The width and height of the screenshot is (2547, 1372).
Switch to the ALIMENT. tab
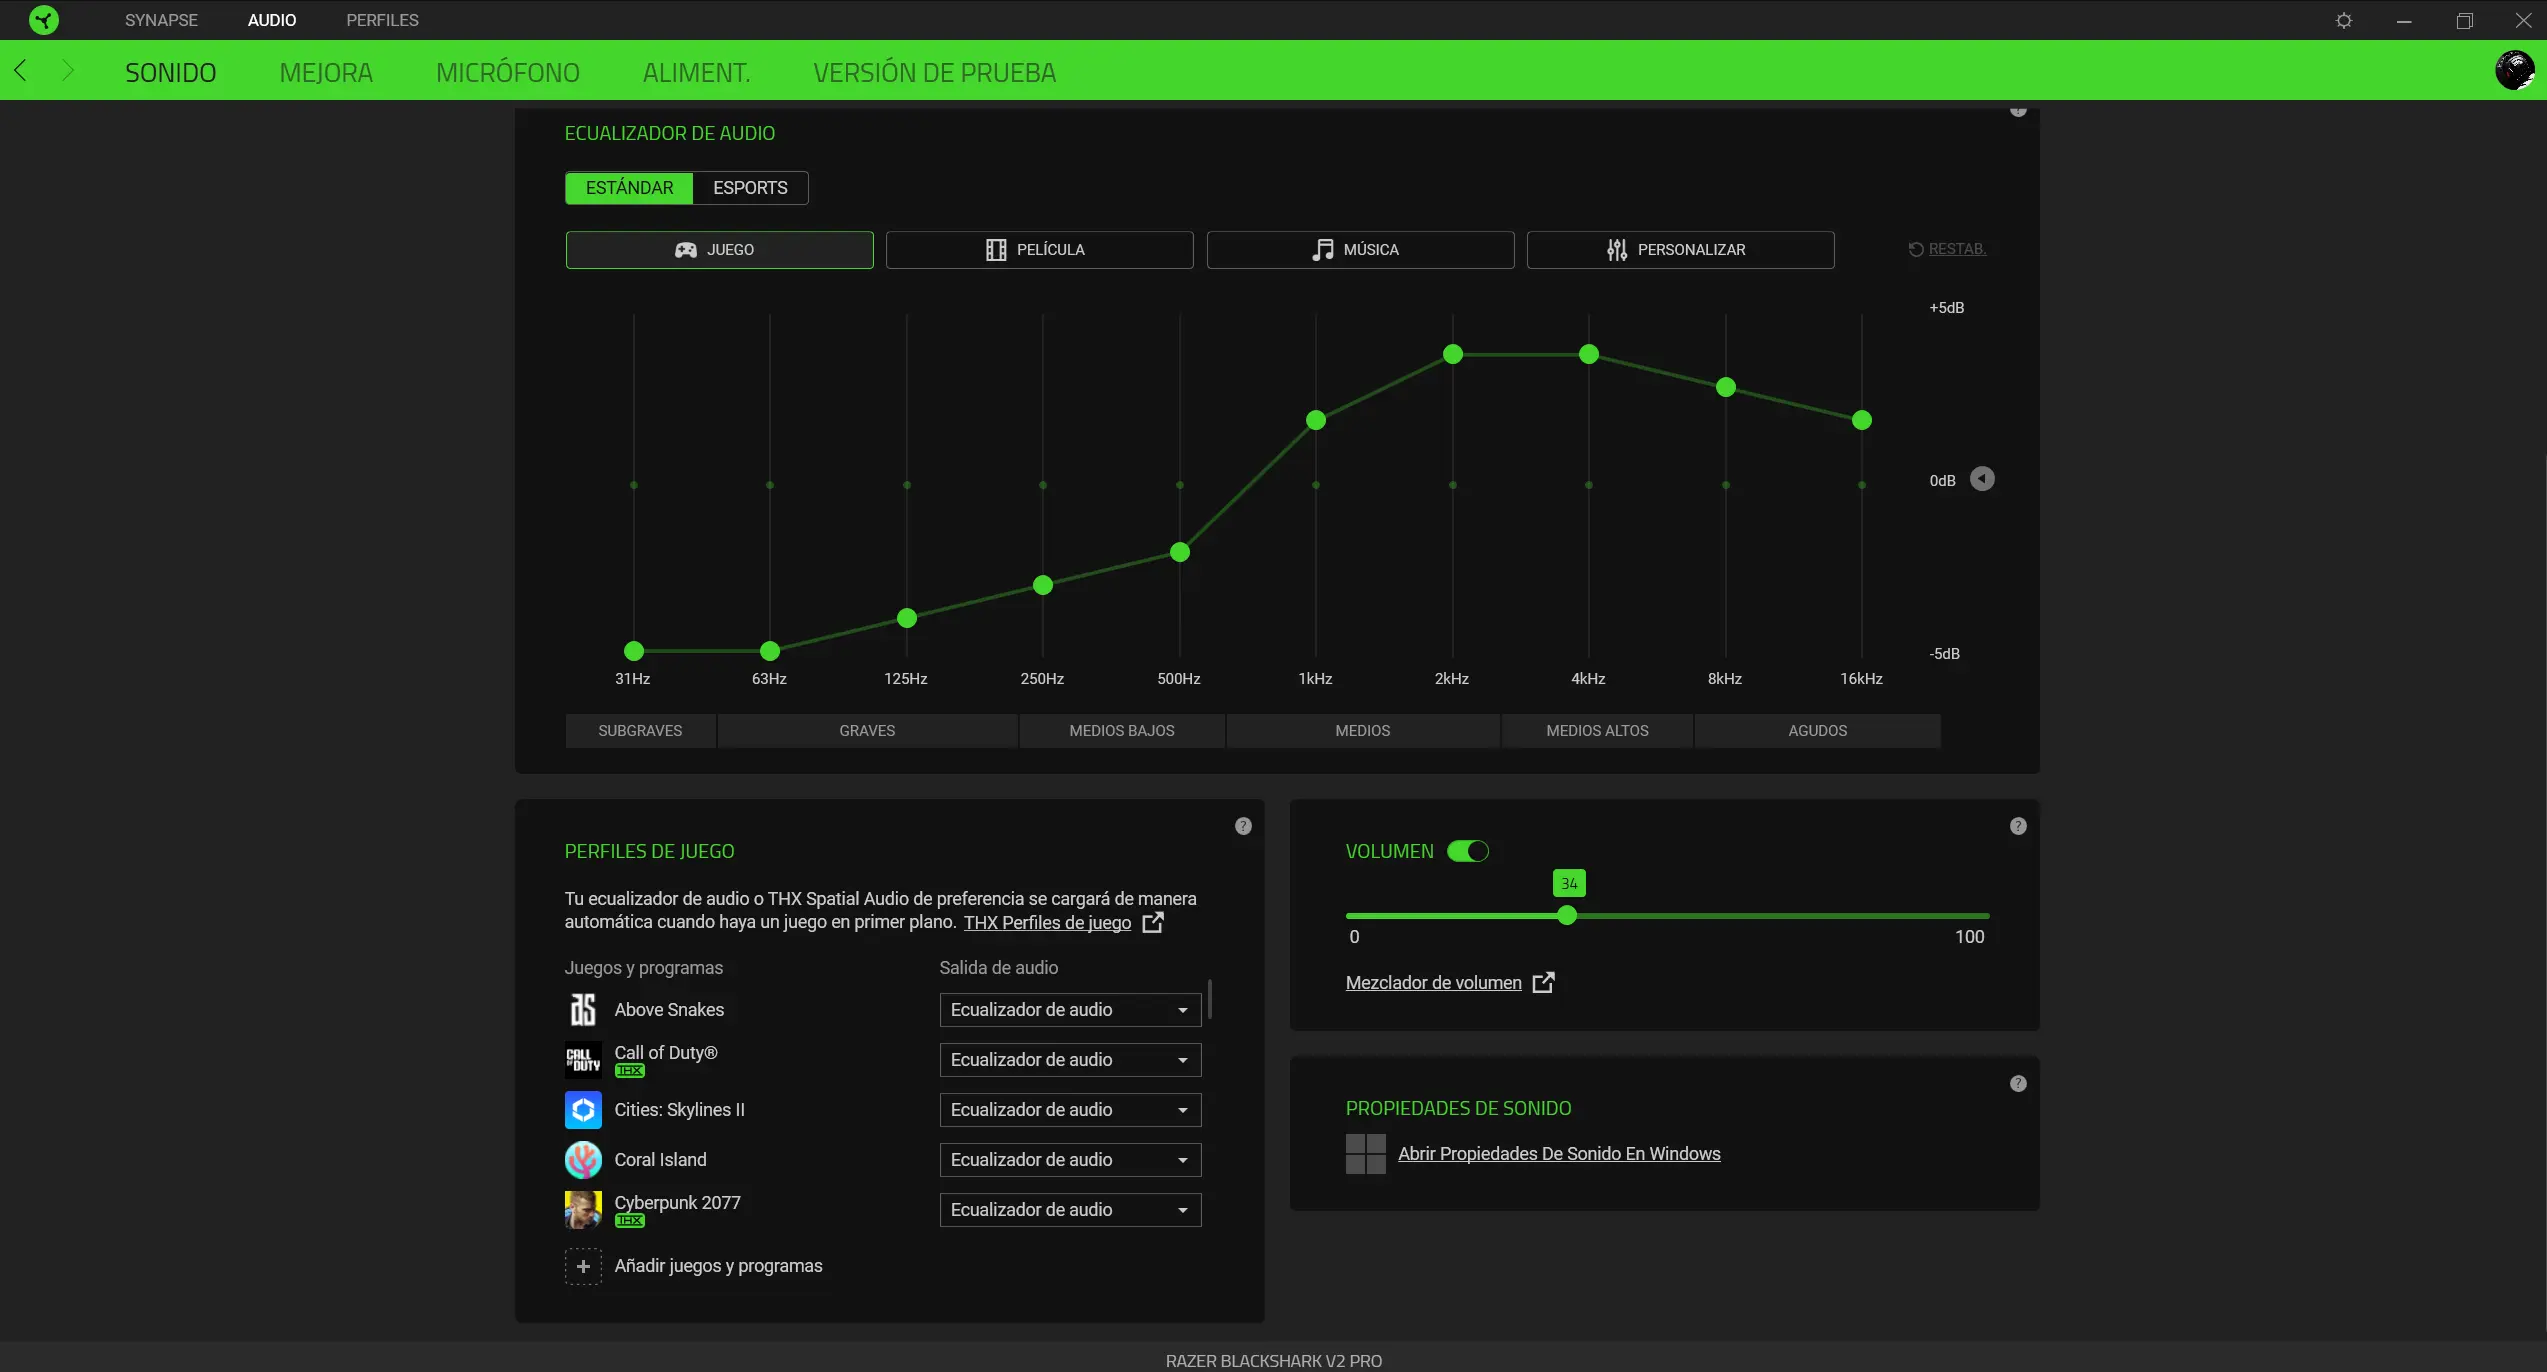(696, 72)
